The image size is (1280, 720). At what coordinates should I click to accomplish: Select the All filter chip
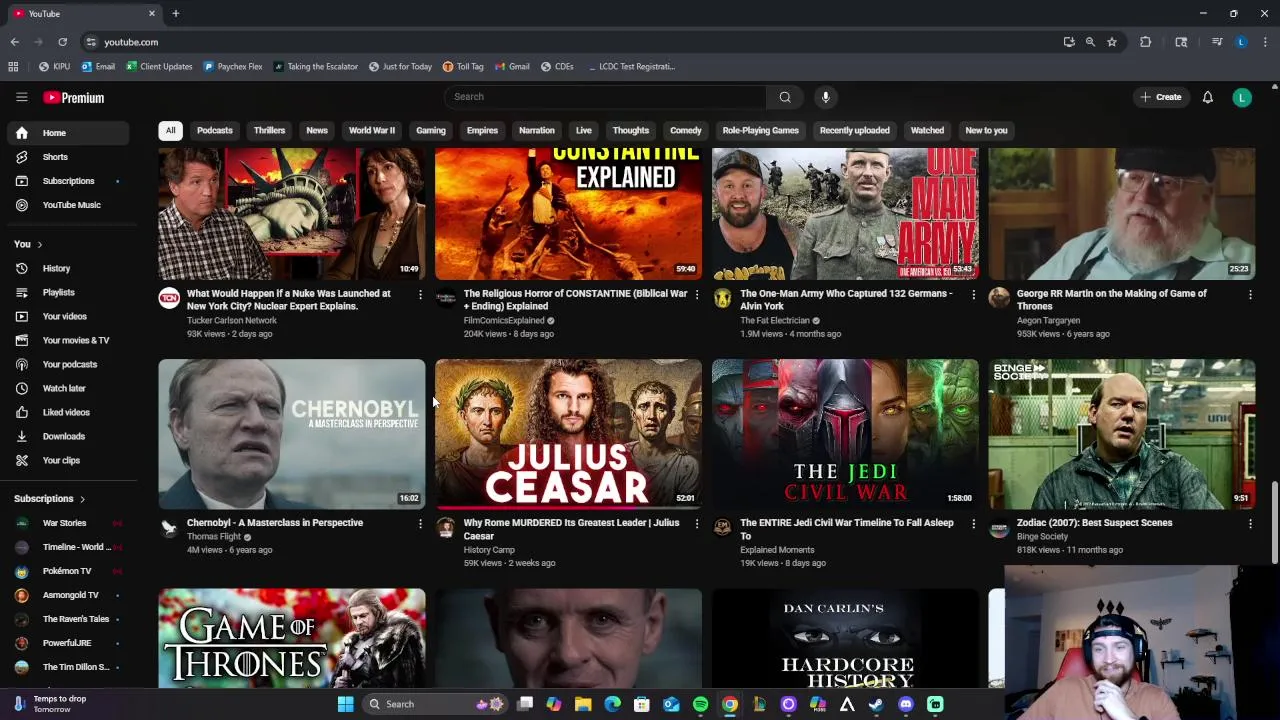[170, 130]
